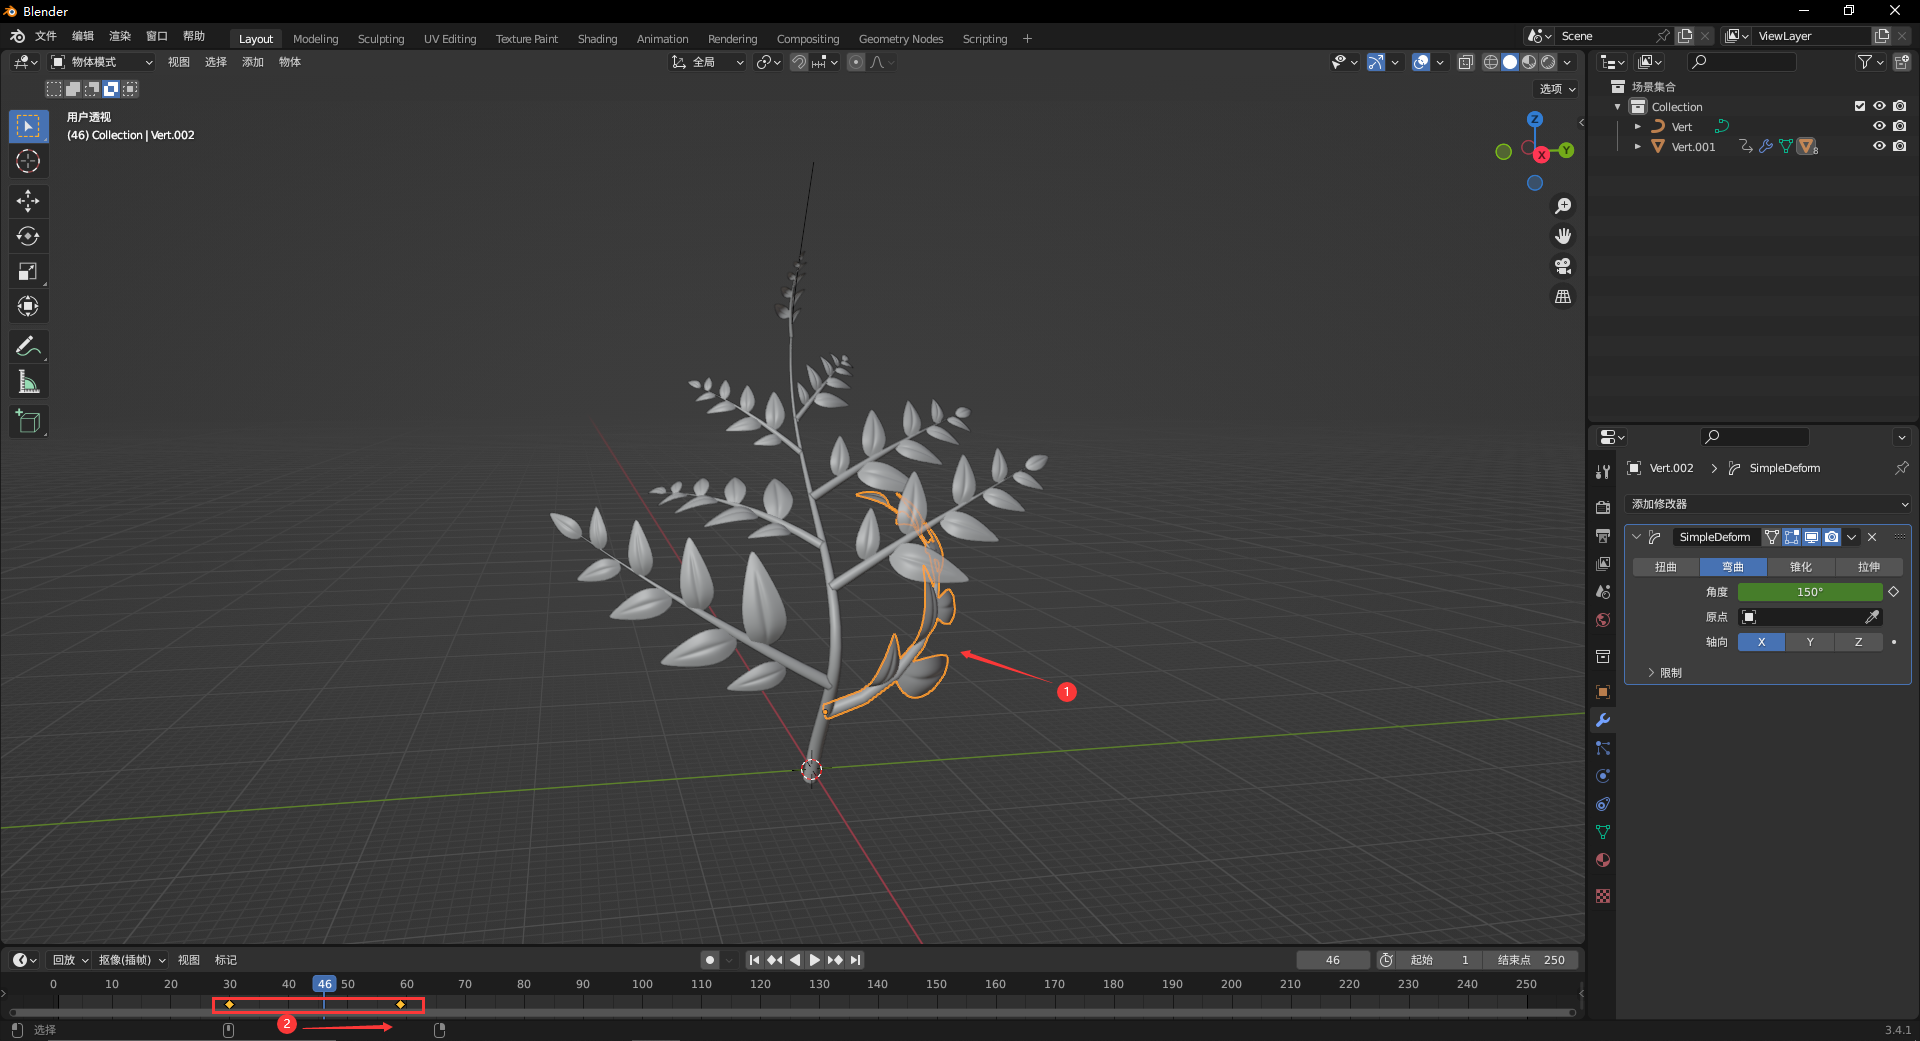Toggle Collection visibility eye icon

coord(1880,106)
